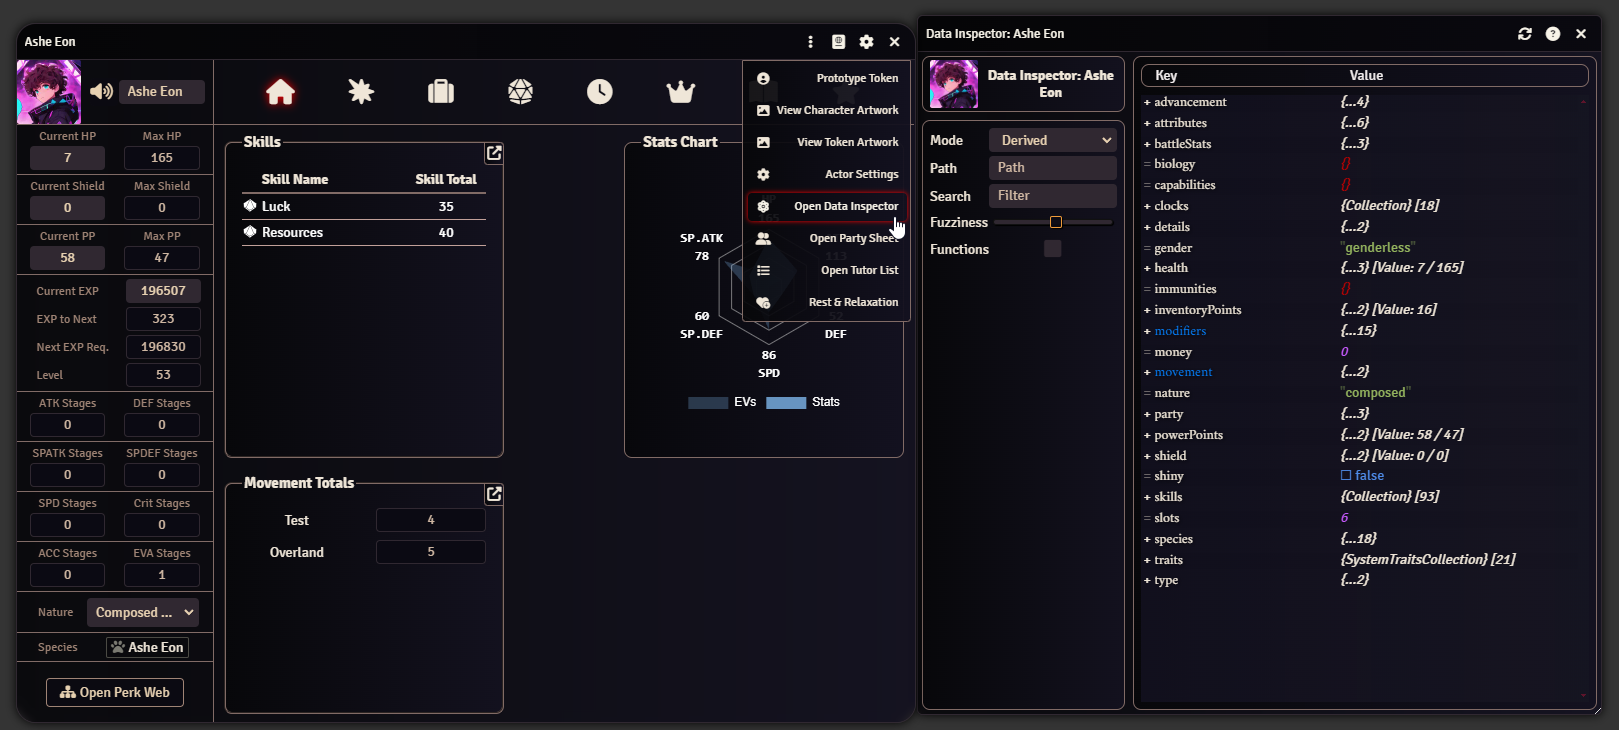Viewport: 1619px width, 730px height.
Task: Toggle the EVs legend in Stats Chart
Action: 722,402
